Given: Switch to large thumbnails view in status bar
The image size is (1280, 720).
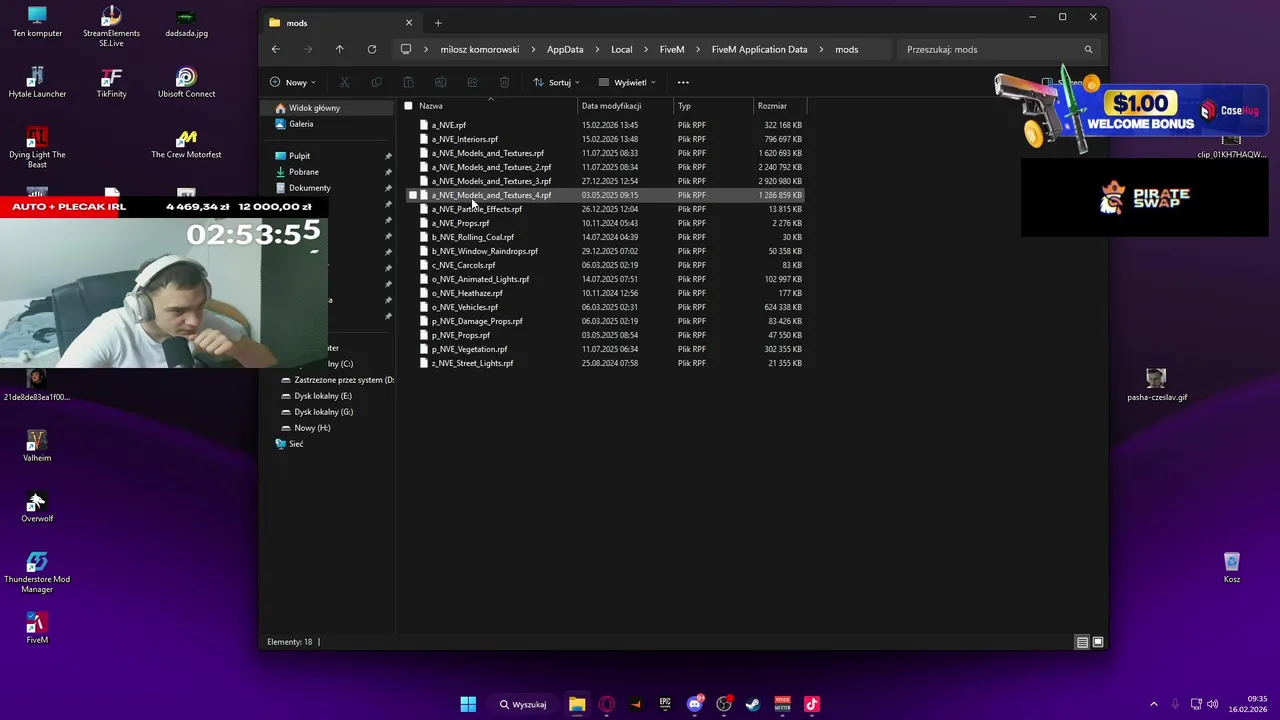Looking at the screenshot, I should pyautogui.click(x=1098, y=642).
